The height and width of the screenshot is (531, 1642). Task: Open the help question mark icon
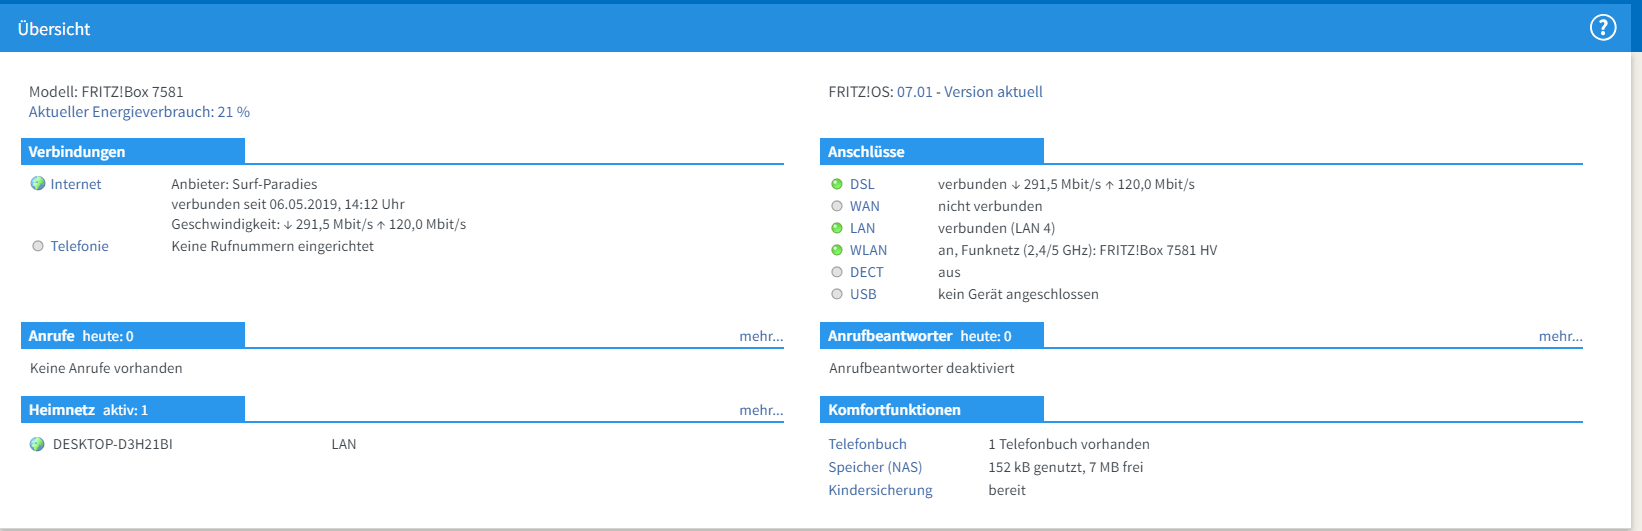point(1602,28)
